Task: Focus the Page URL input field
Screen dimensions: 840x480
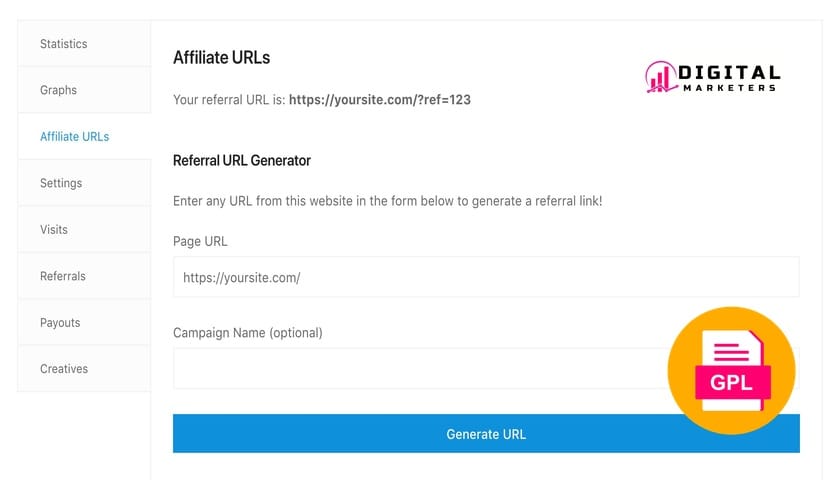Action: [486, 277]
